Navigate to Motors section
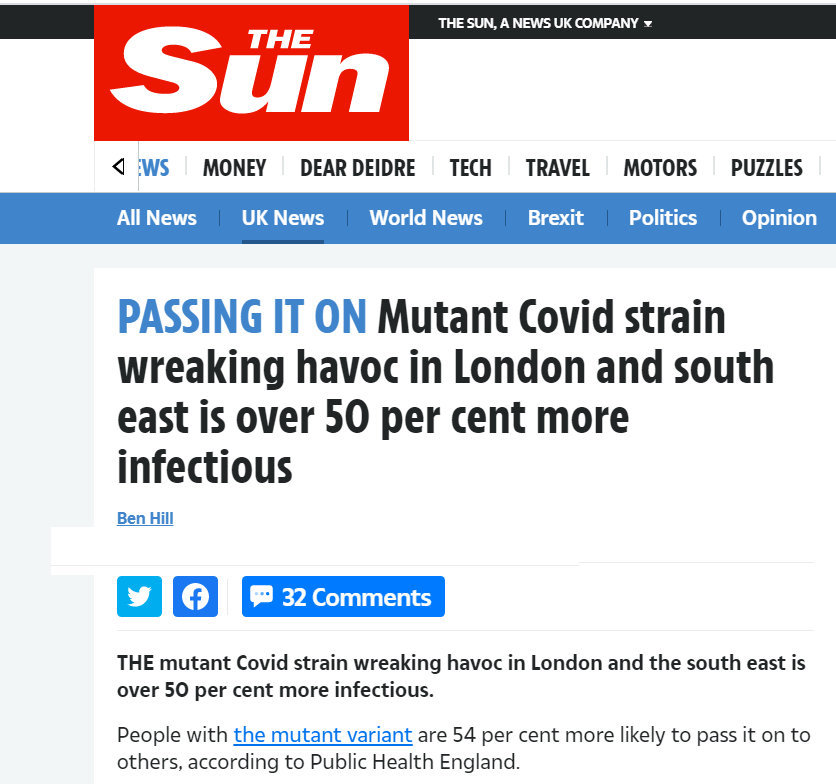 tap(660, 168)
